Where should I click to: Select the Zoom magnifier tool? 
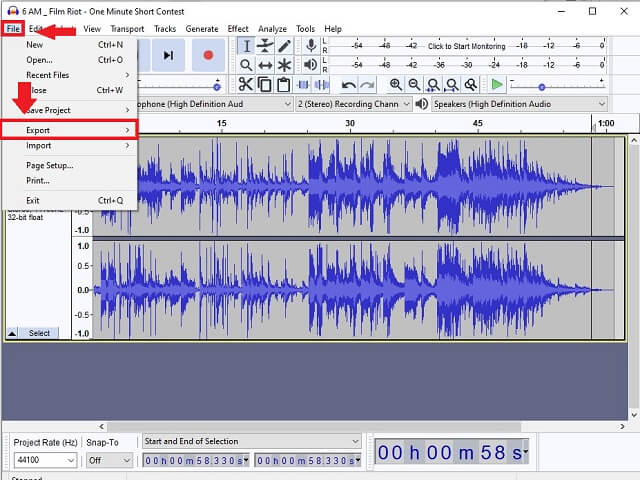(246, 65)
